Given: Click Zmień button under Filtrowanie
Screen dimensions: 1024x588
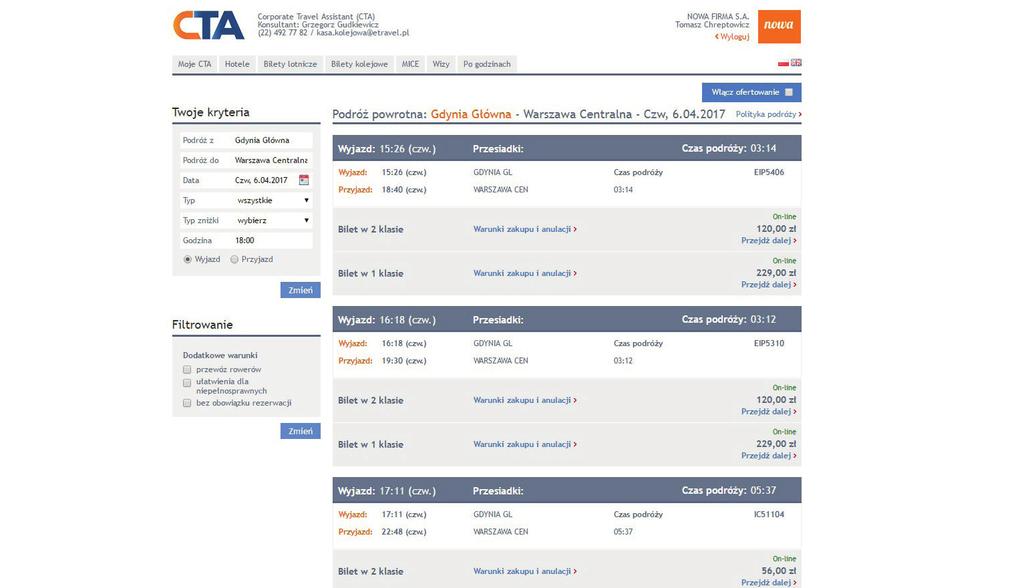Looking at the screenshot, I should coord(300,431).
